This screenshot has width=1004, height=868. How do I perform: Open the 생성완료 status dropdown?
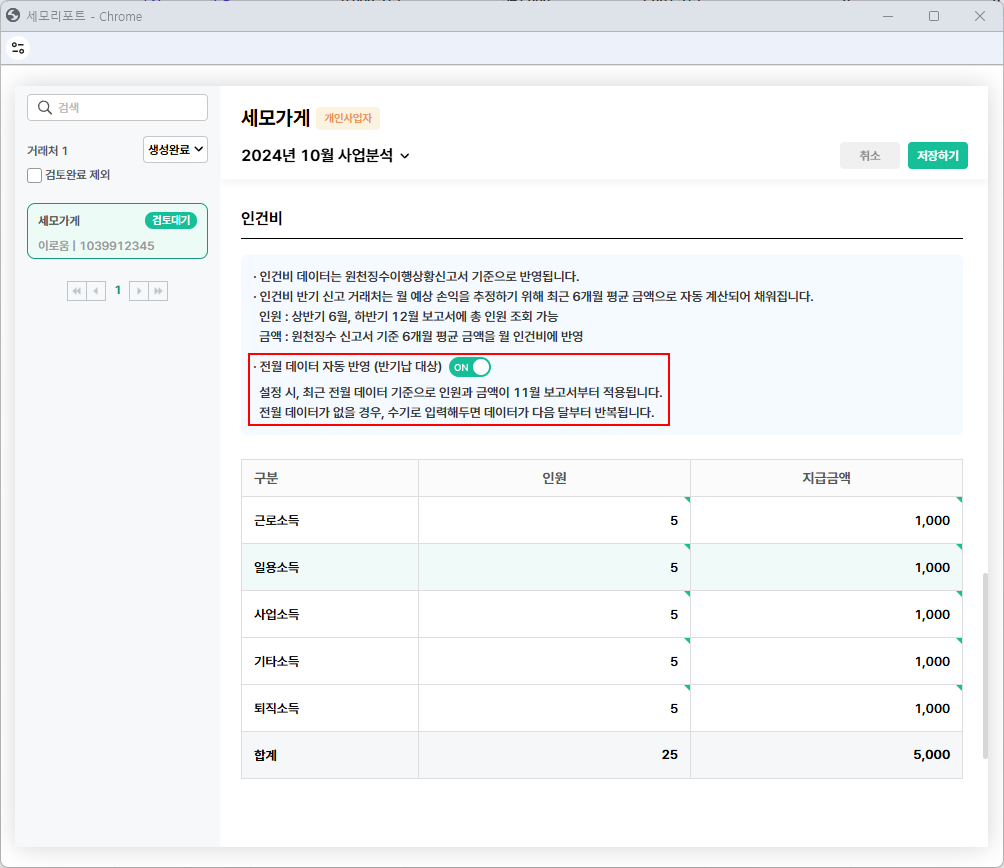[175, 150]
